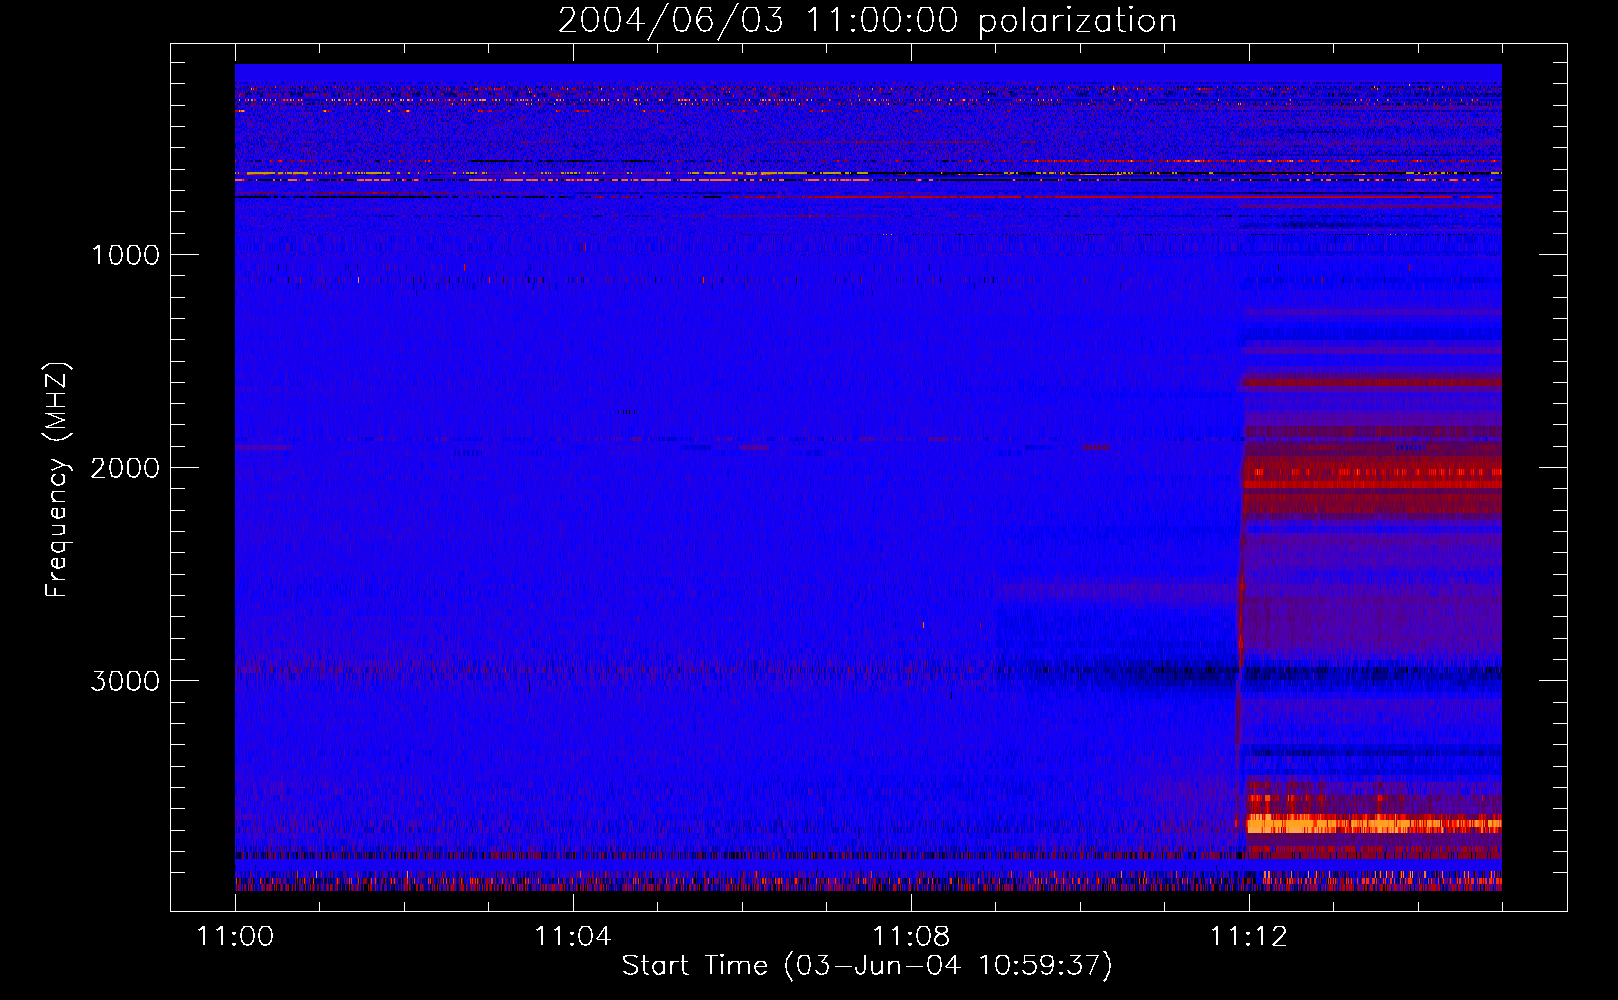This screenshot has width=1618, height=1000.
Task: Click the plot title '2004/06/03 11:00:00 polarization'
Action: [867, 21]
